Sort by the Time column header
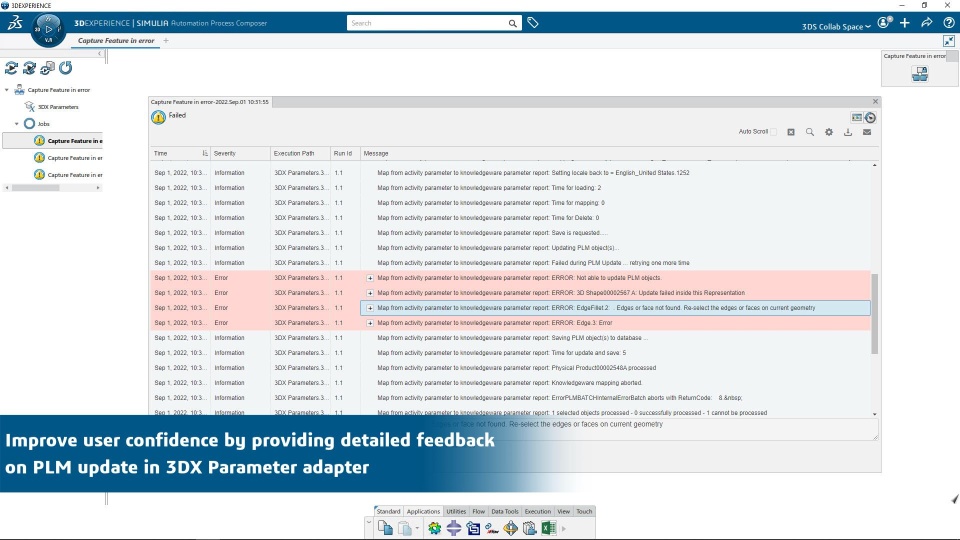This screenshot has width=960, height=540. pos(181,154)
